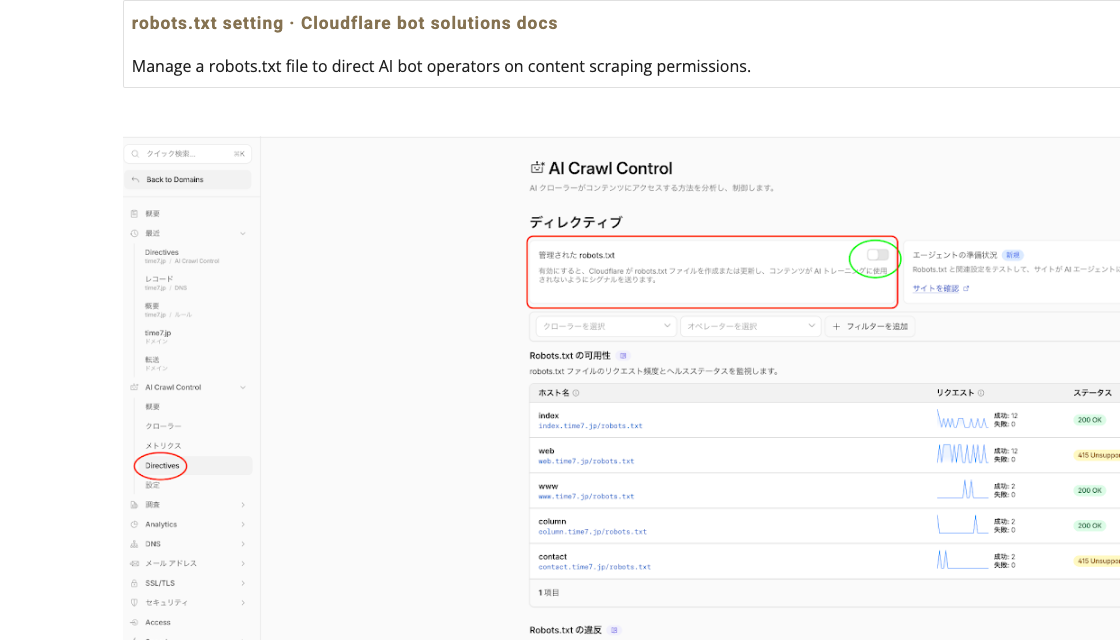Open the column.time7.jp/robots.txt link

(x=592, y=531)
